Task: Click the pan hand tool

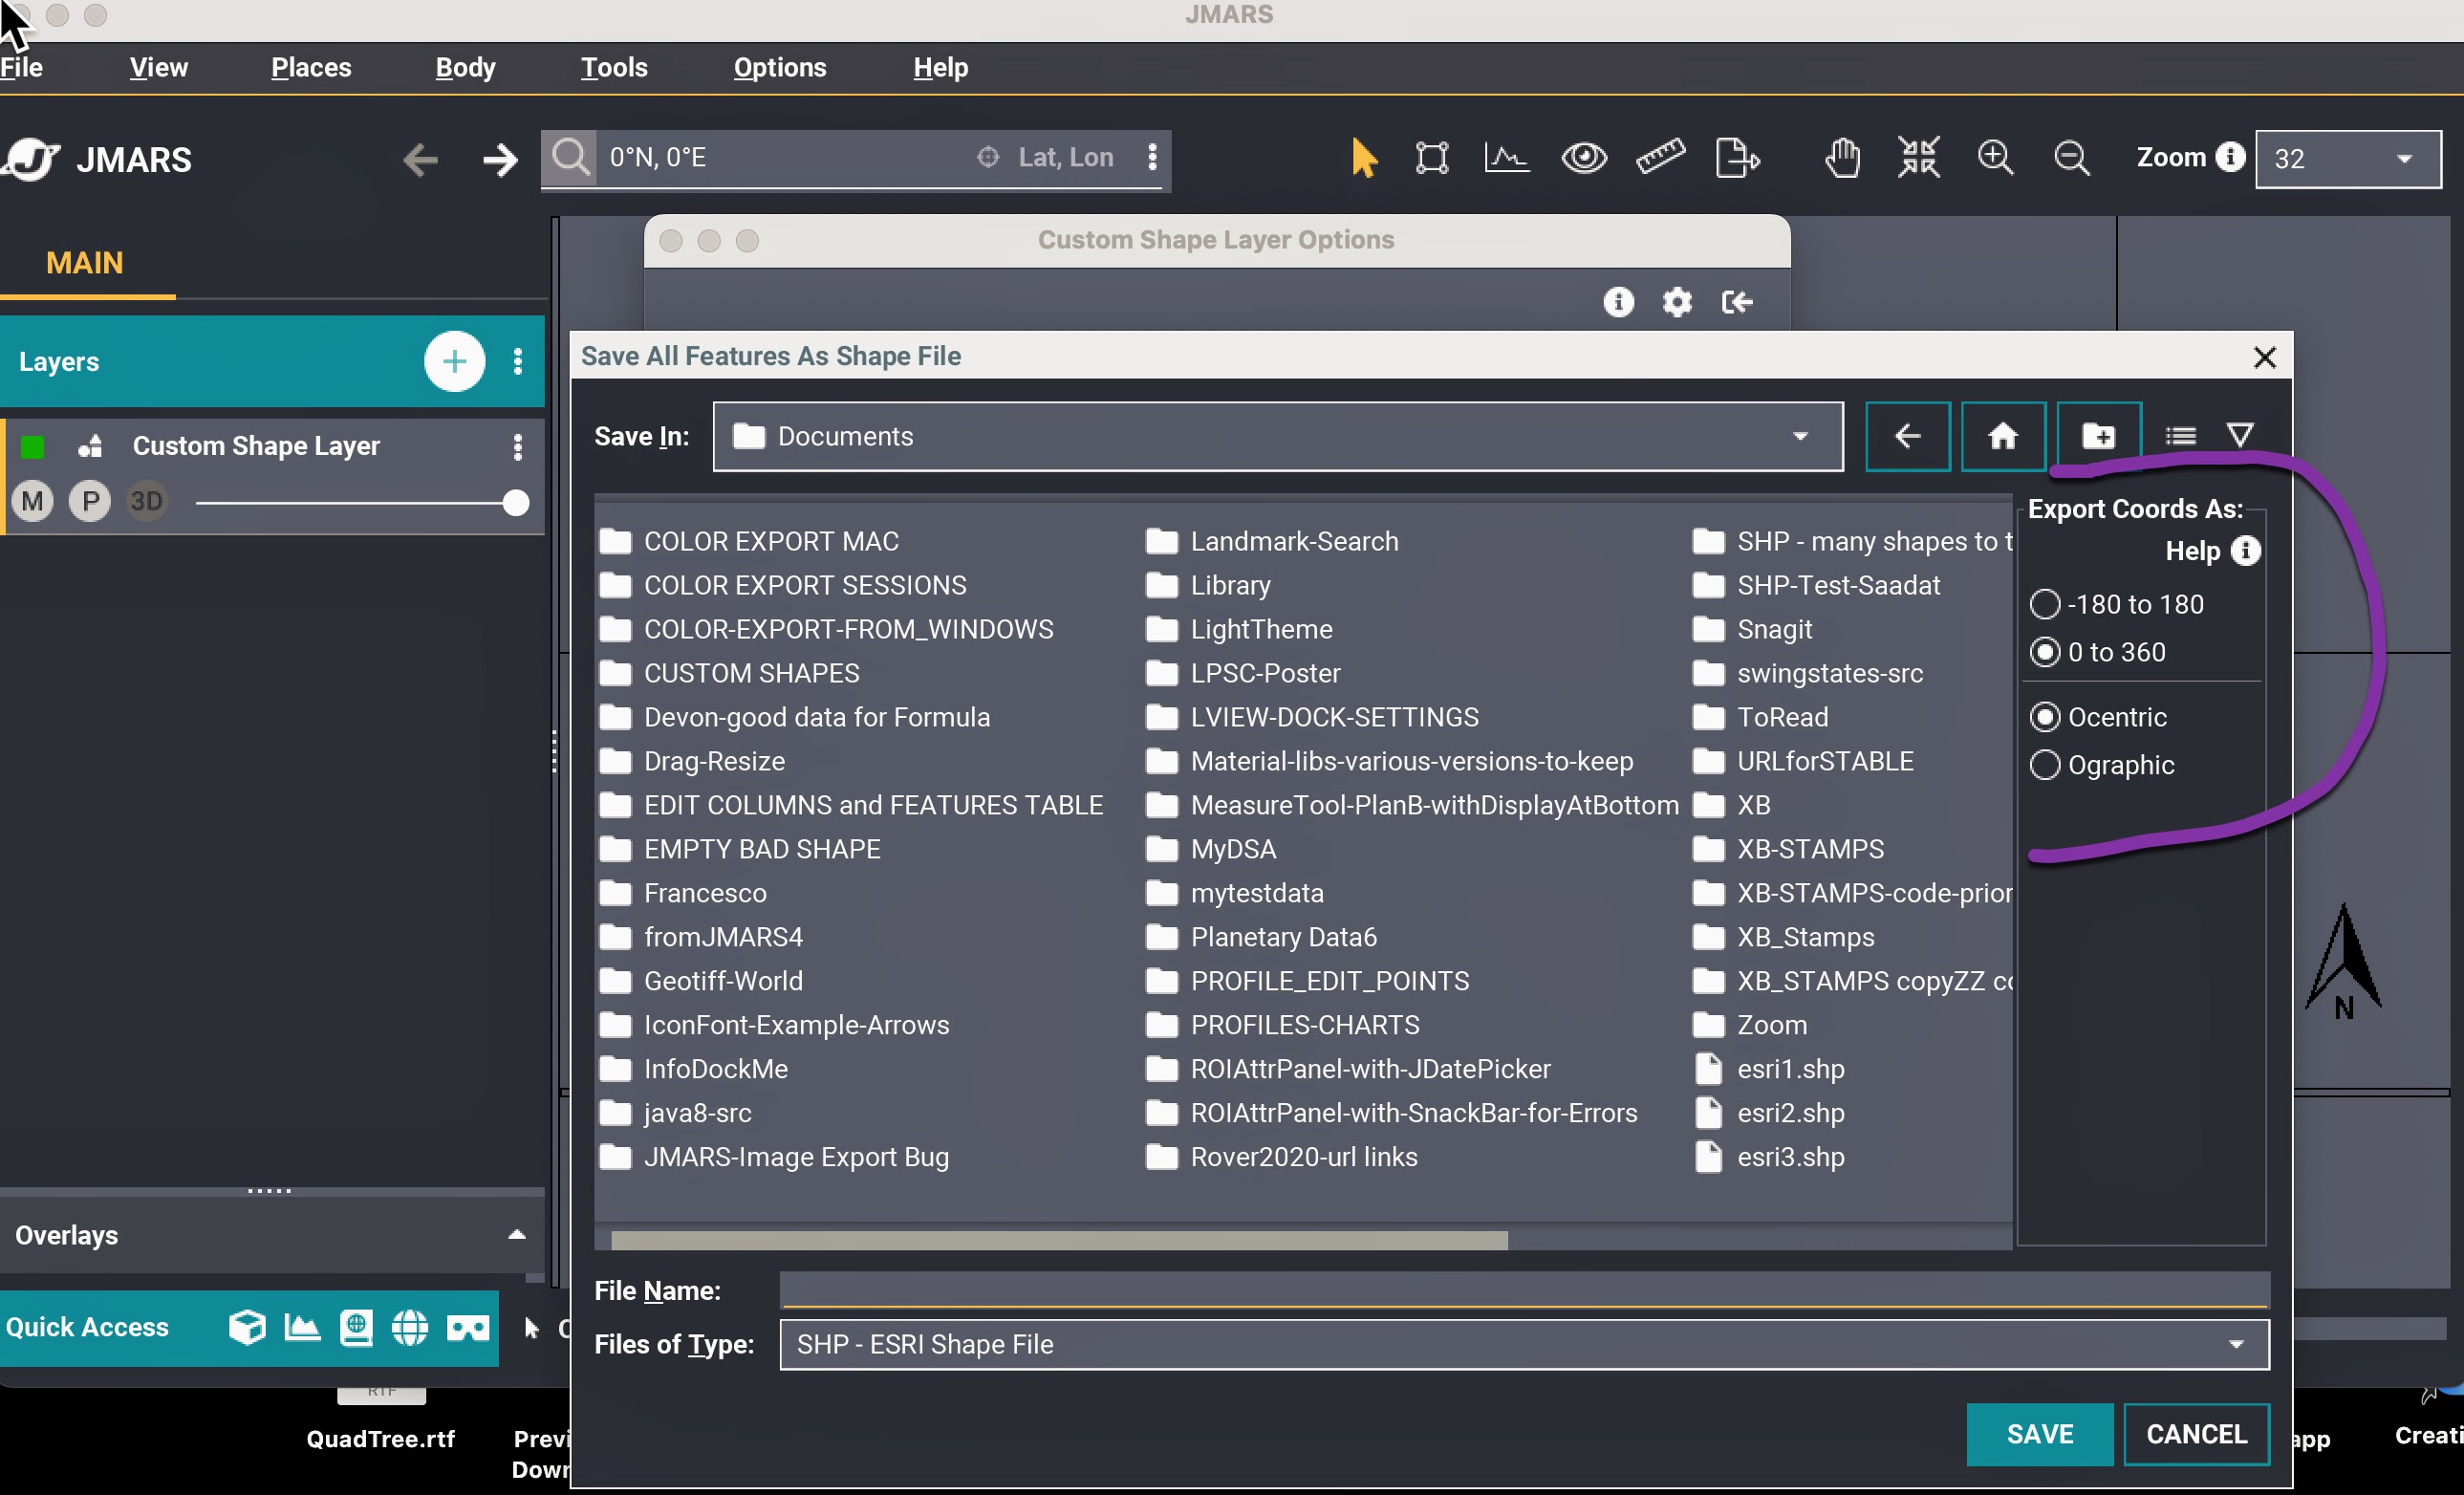Action: coord(1842,157)
